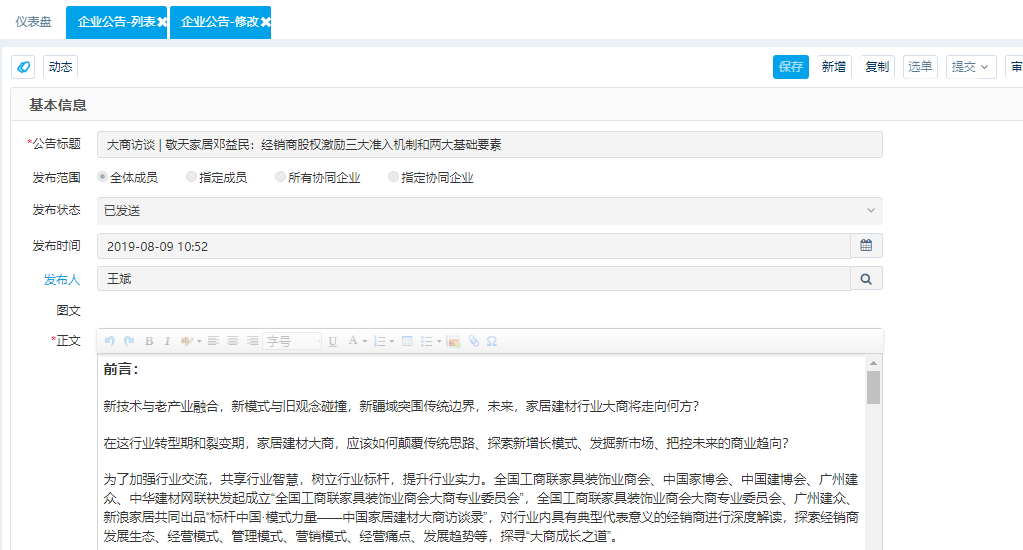This screenshot has height=550, width=1023.
Task: Insert attachment with paperclip icon
Action: coord(474,341)
